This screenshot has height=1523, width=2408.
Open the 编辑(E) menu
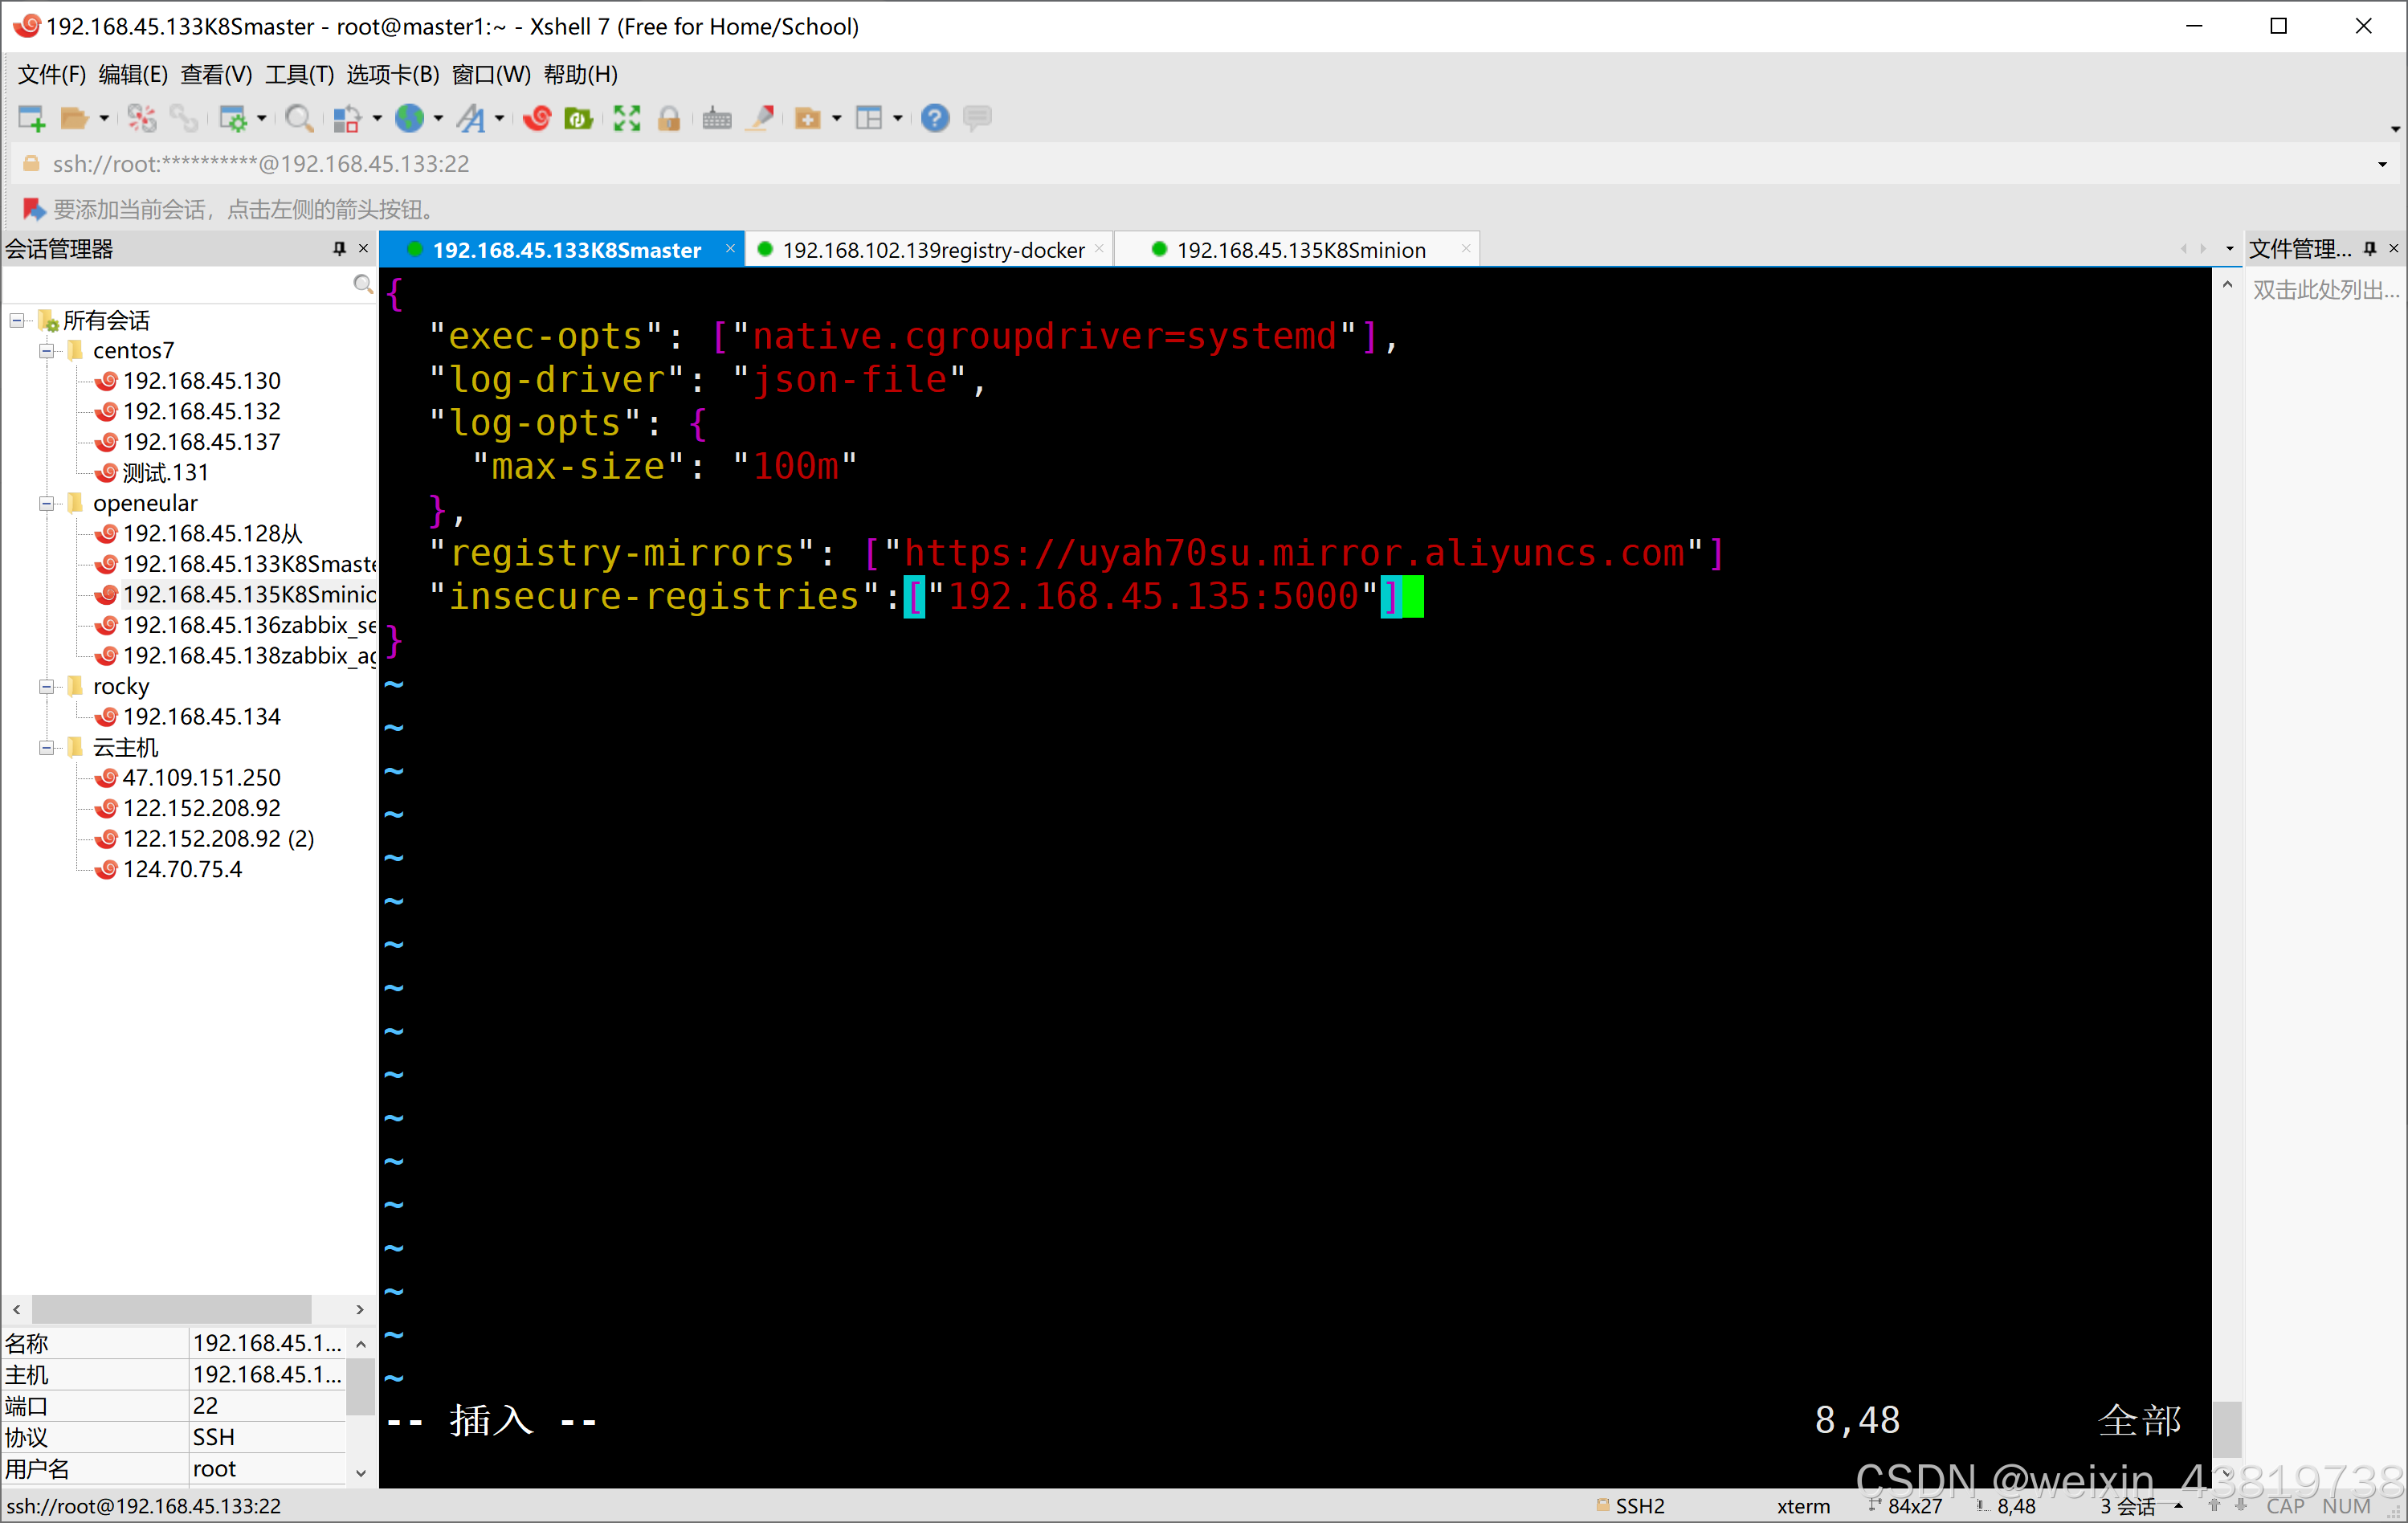[x=132, y=74]
